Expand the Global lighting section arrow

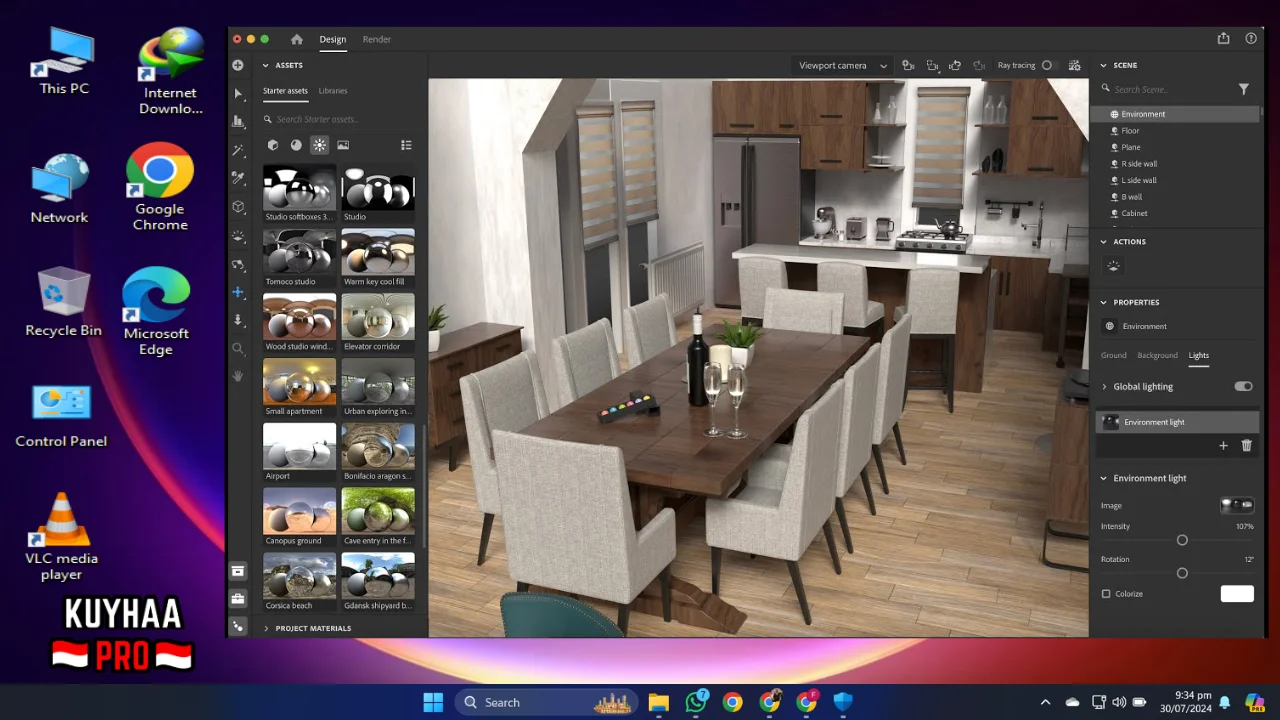tap(1105, 387)
